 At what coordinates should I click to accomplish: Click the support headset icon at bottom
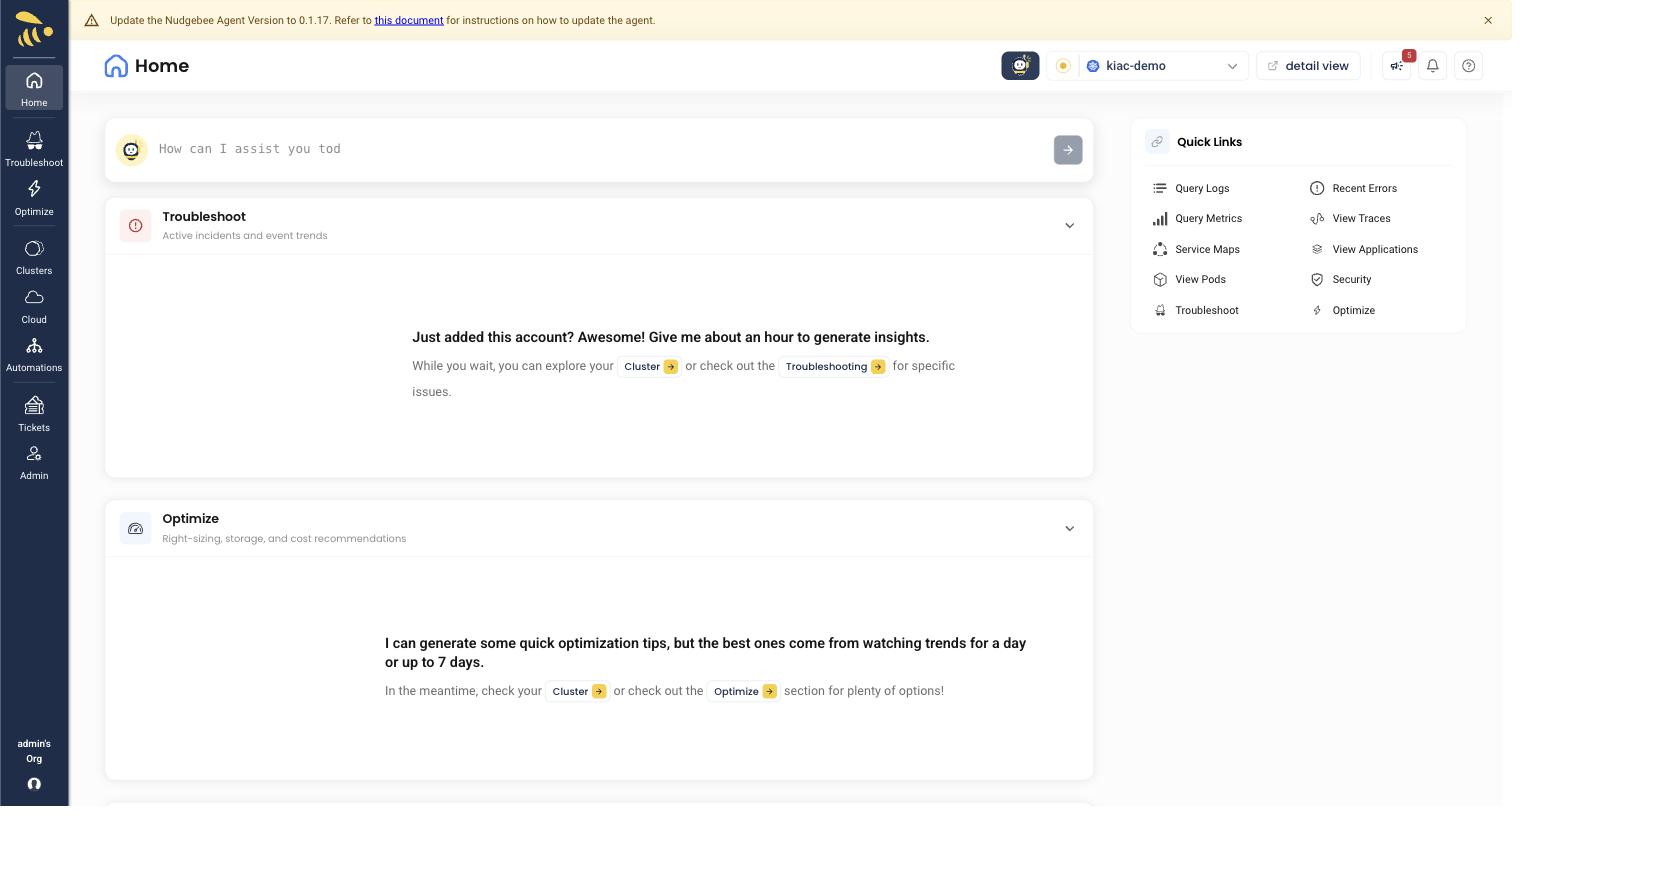[x=34, y=784]
